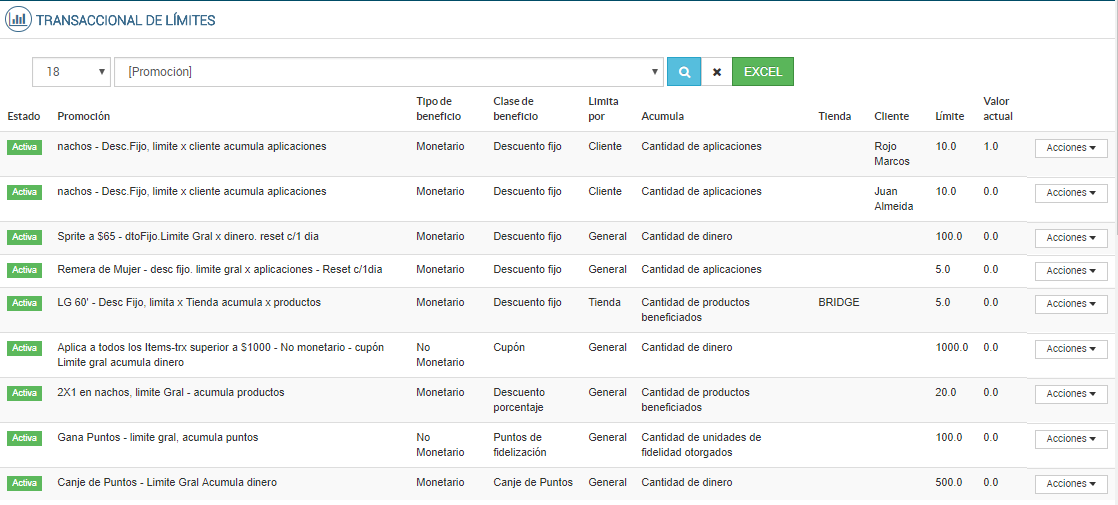Export the table with the EXCEL button
This screenshot has height=505, width=1118.
tap(763, 72)
